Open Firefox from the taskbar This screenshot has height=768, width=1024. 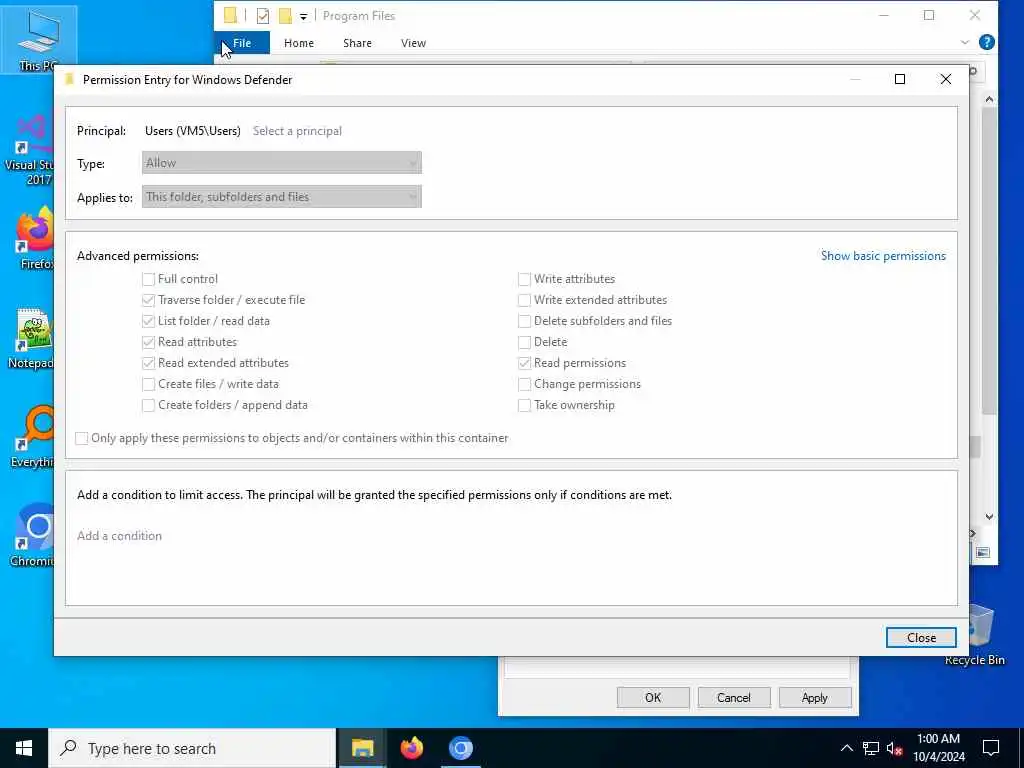point(411,748)
